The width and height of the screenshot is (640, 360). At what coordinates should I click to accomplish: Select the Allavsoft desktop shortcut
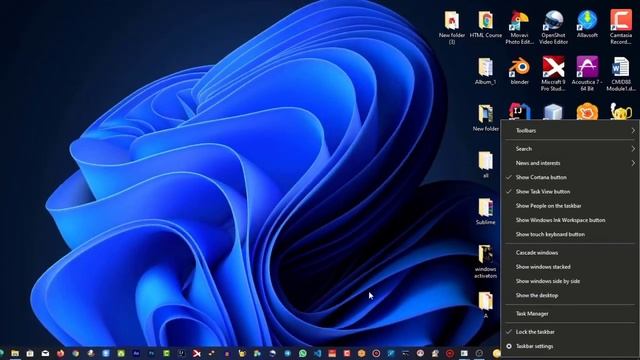point(587,24)
